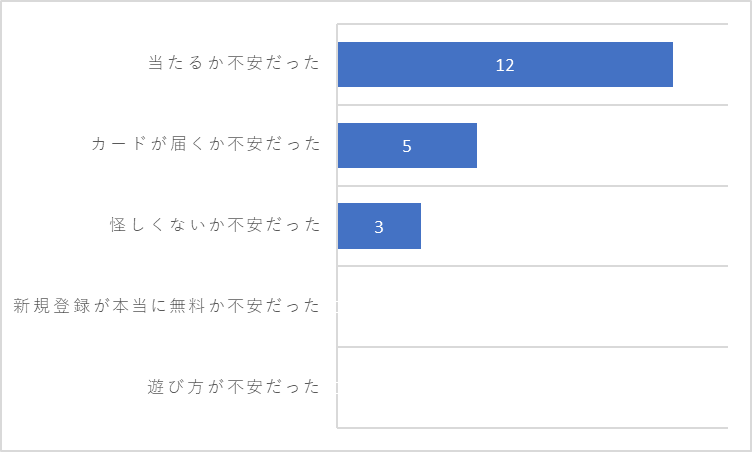Click empty plot row for 遊び方が不安だった
The image size is (752, 452).
[532, 387]
